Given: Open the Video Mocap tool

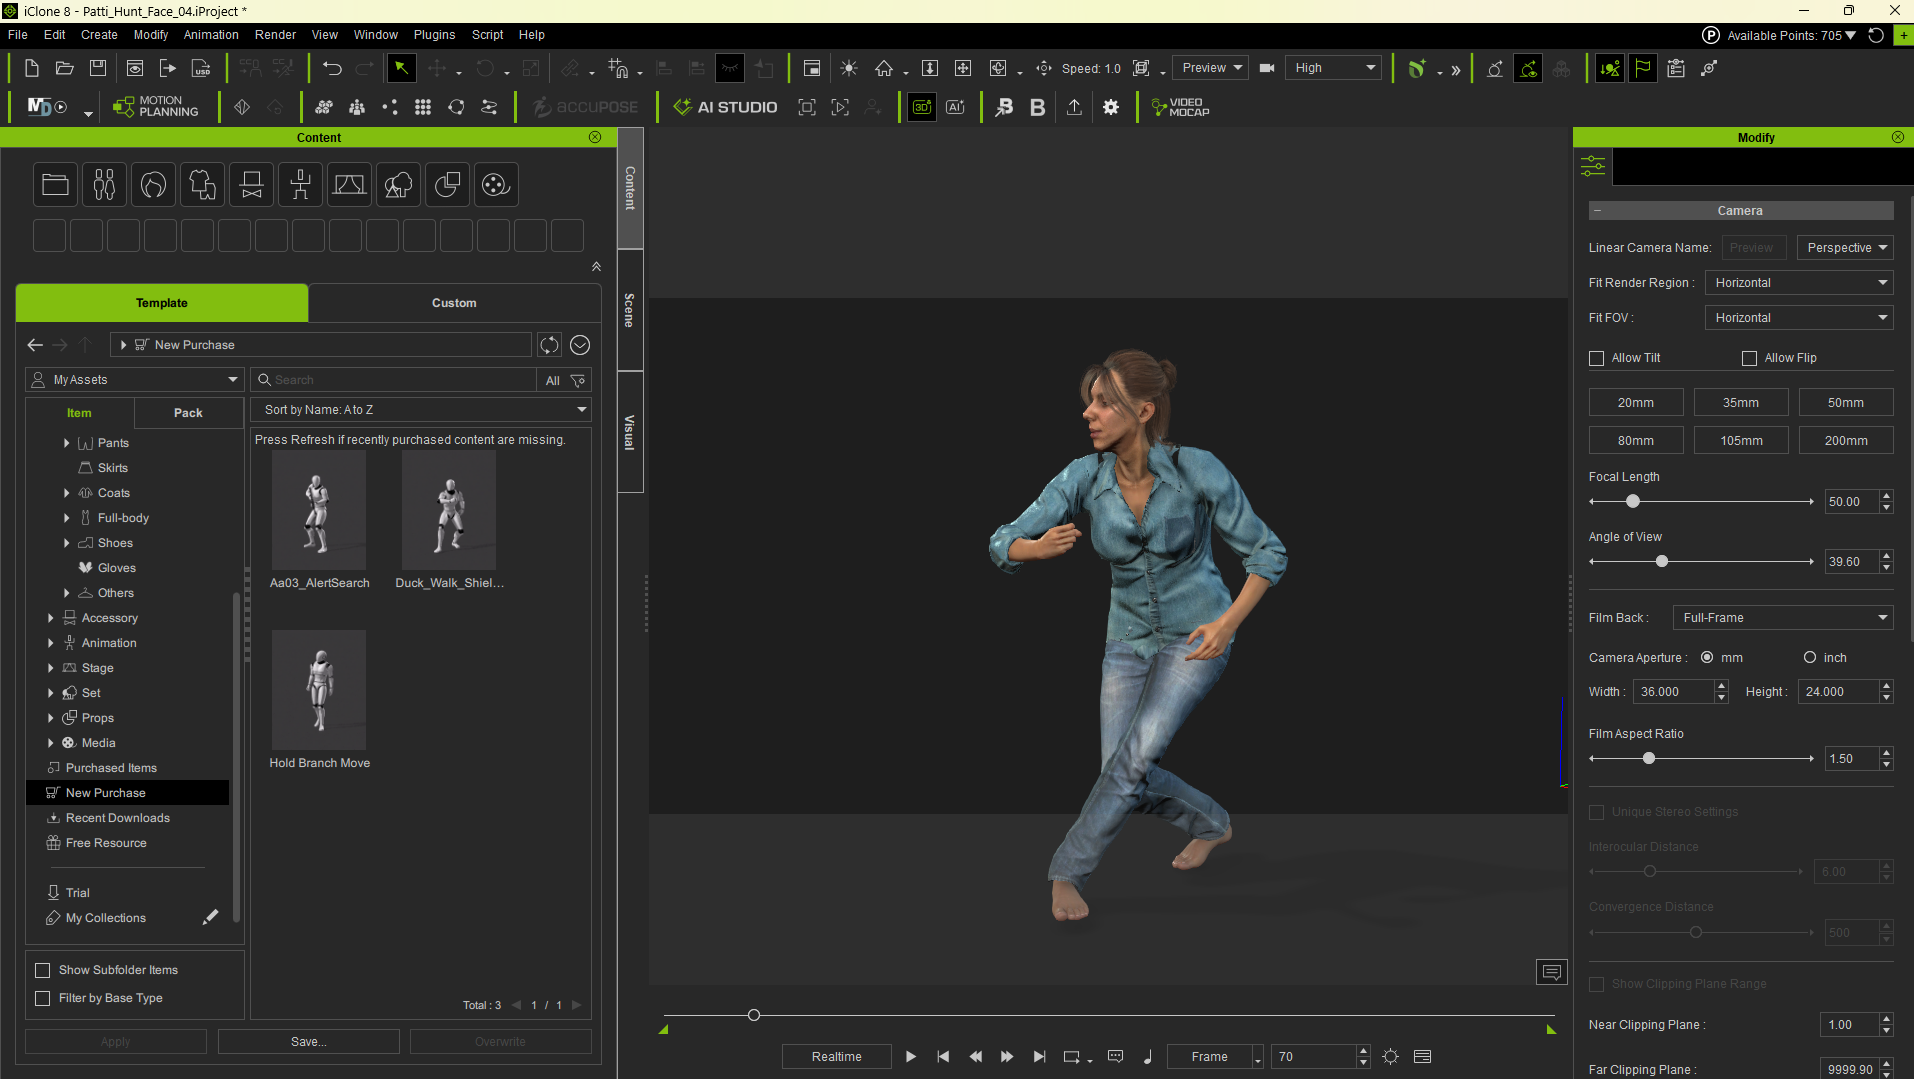Looking at the screenshot, I should tap(1180, 107).
